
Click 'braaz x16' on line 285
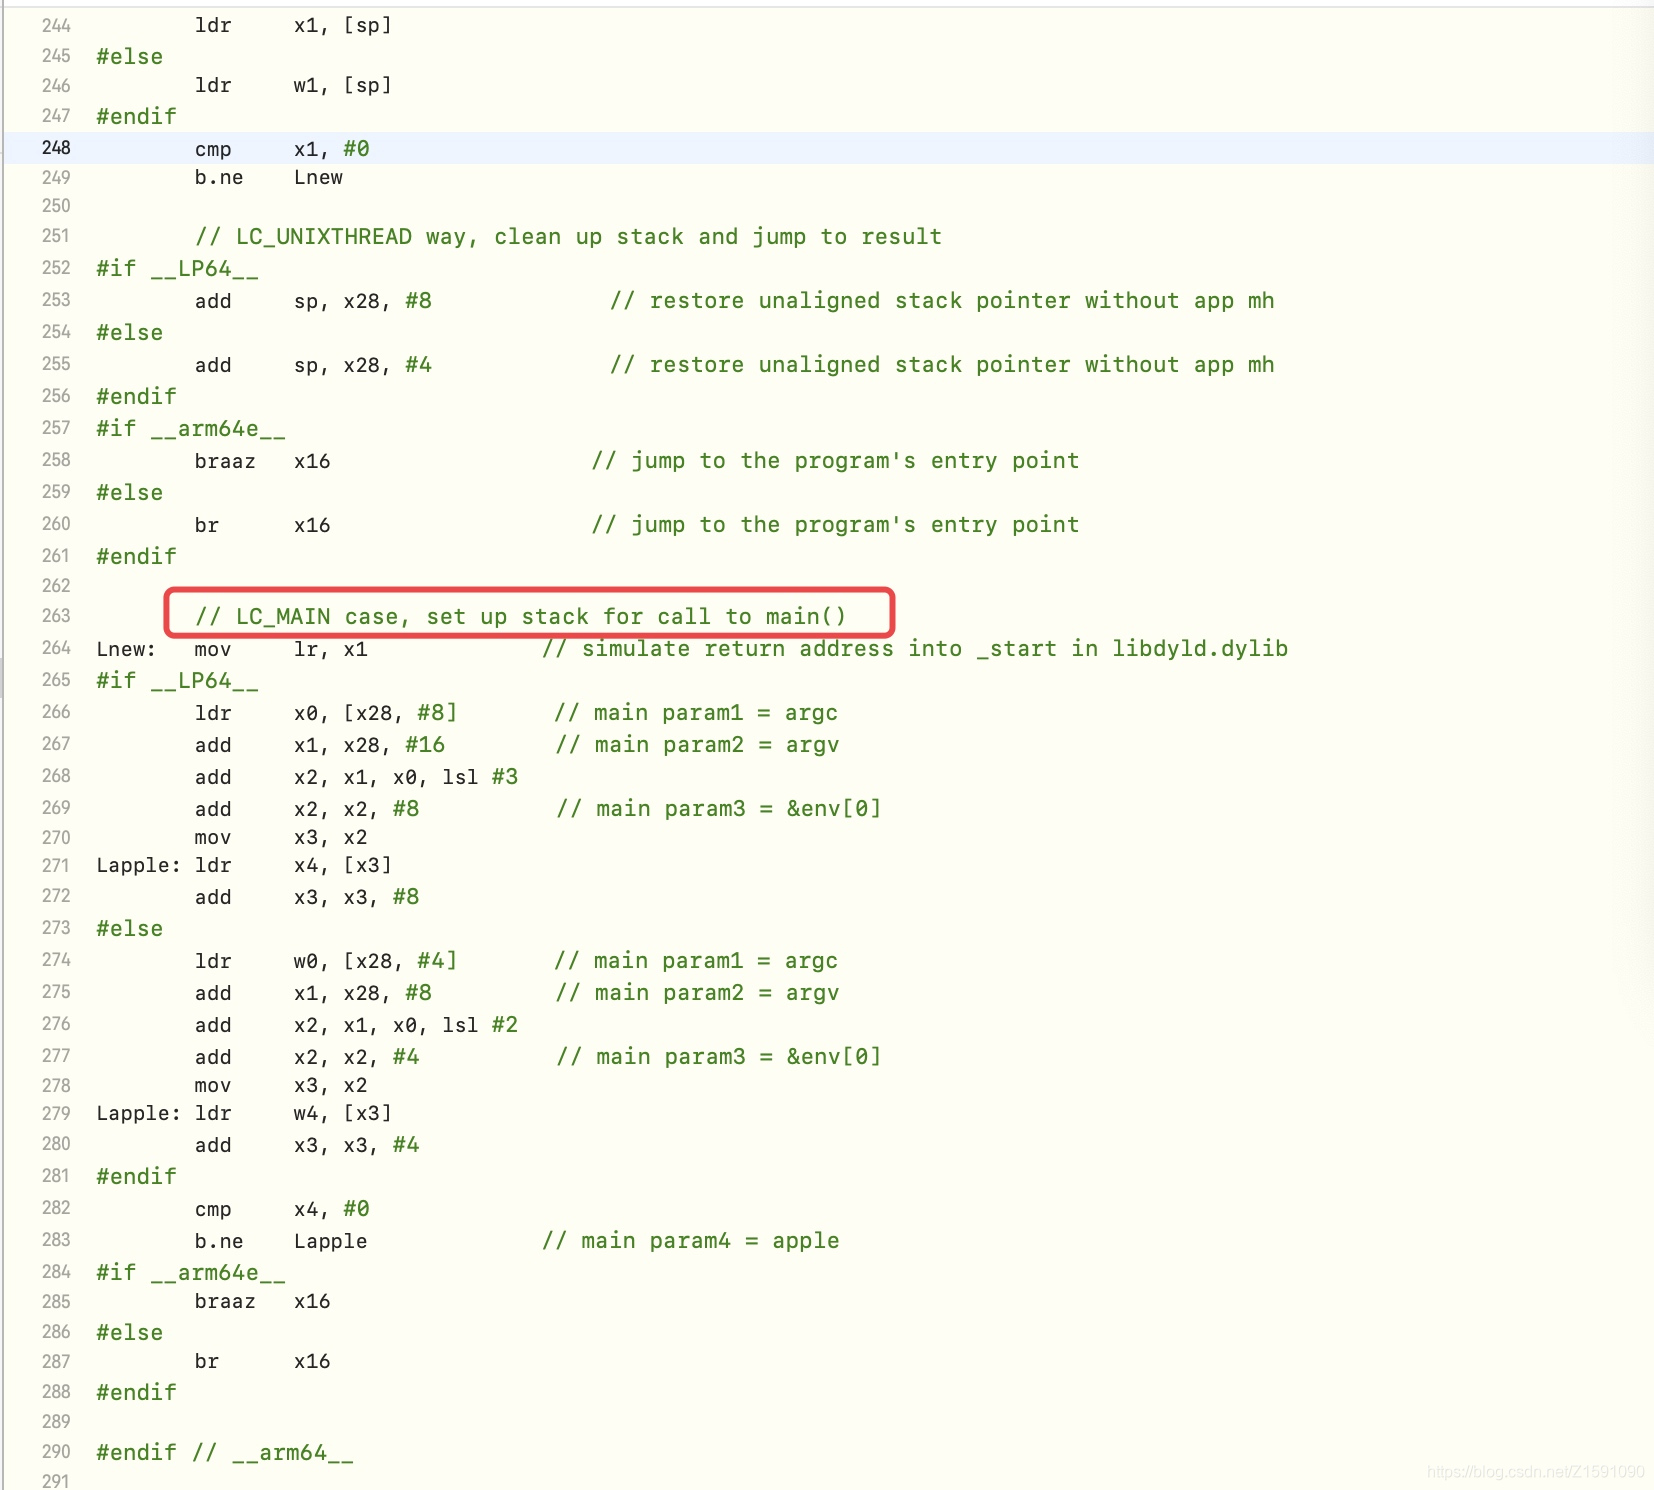[x=262, y=1301]
